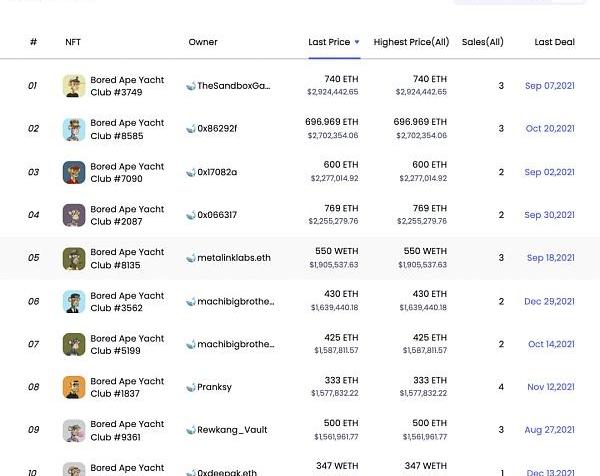
Task: Open Pranksy owner profile link
Action: point(214,387)
